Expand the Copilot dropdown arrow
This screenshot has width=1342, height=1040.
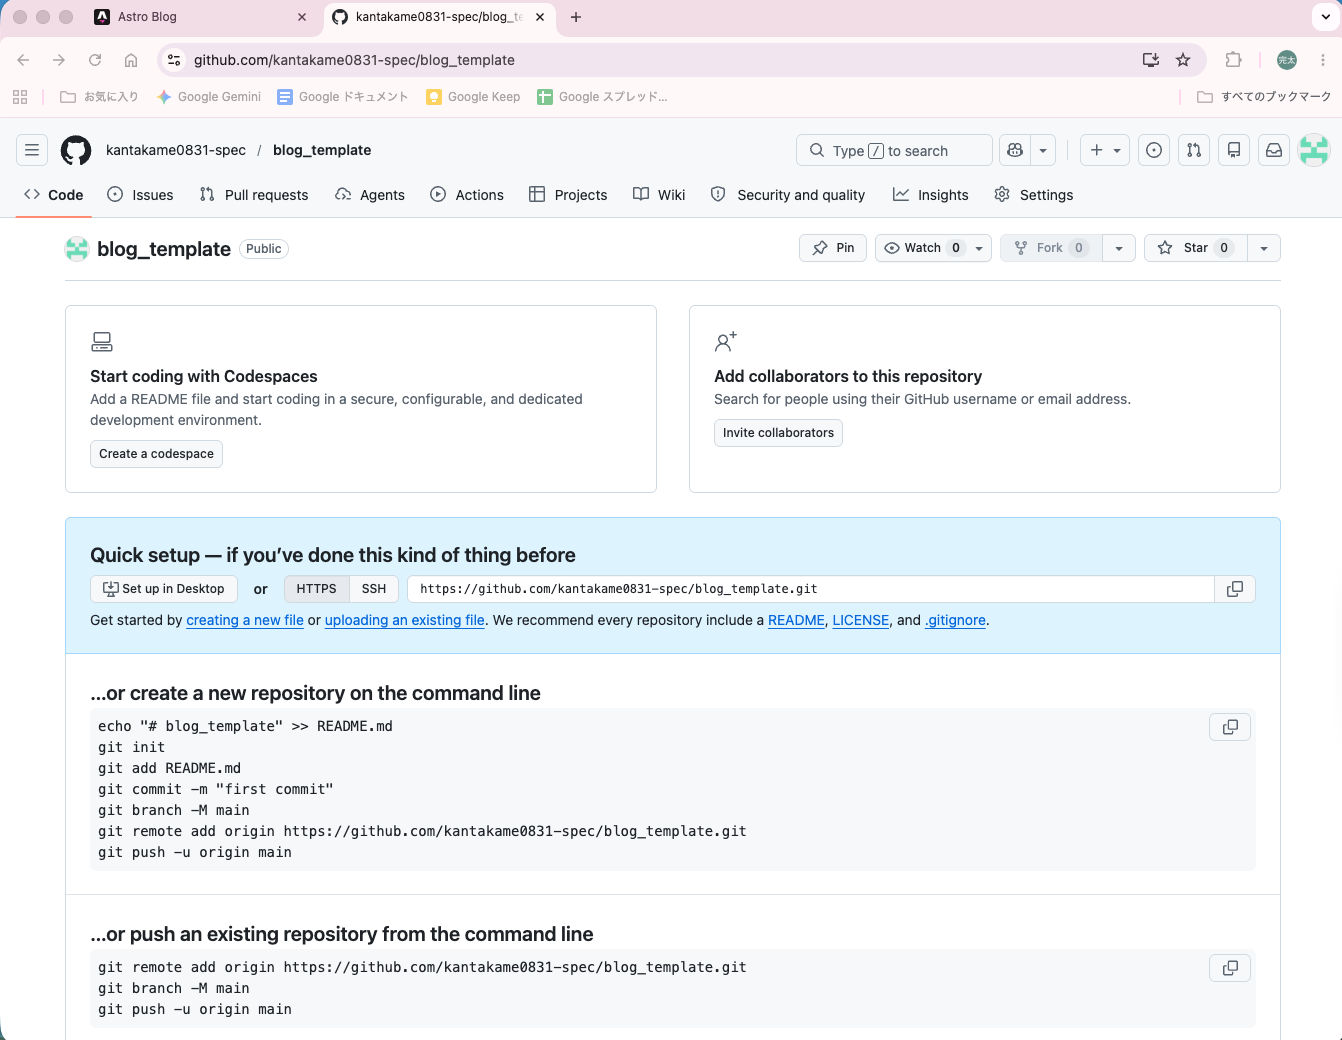click(x=1043, y=150)
